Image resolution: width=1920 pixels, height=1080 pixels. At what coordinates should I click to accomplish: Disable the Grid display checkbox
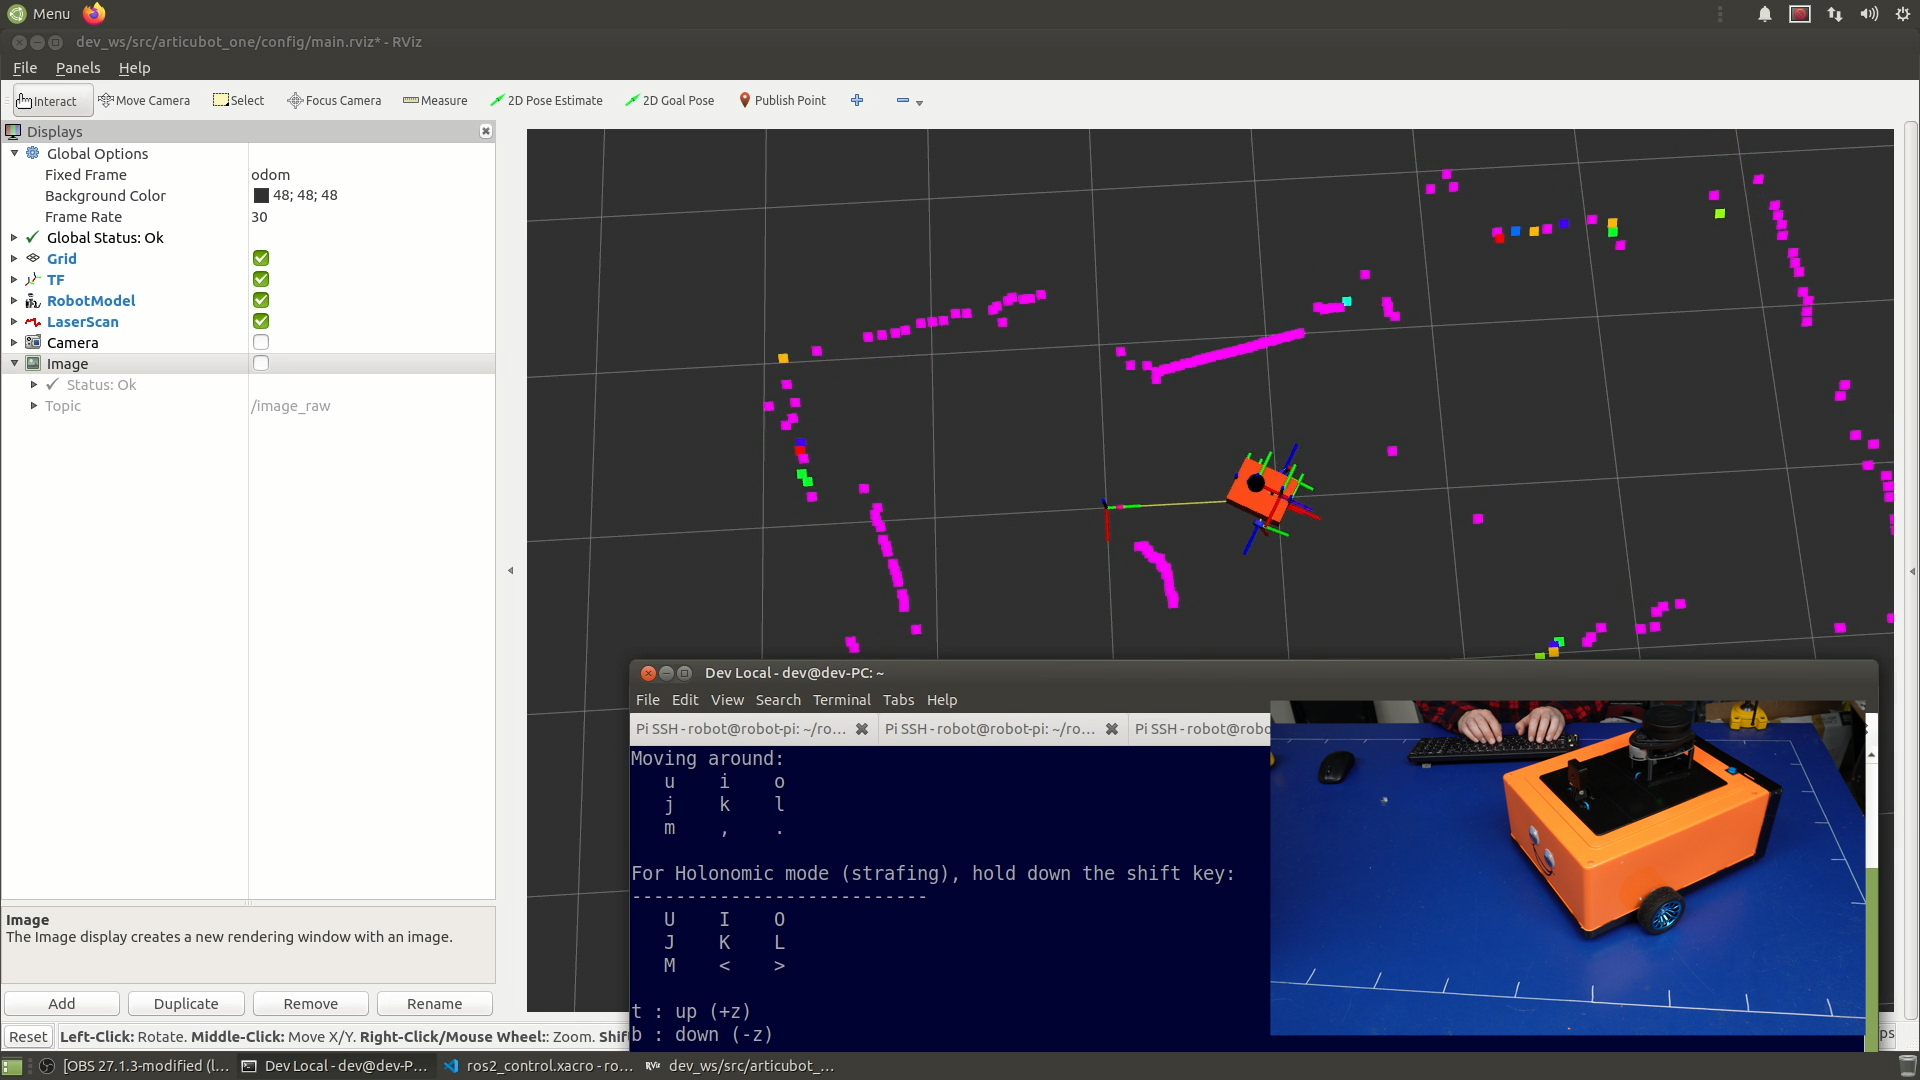coord(261,258)
